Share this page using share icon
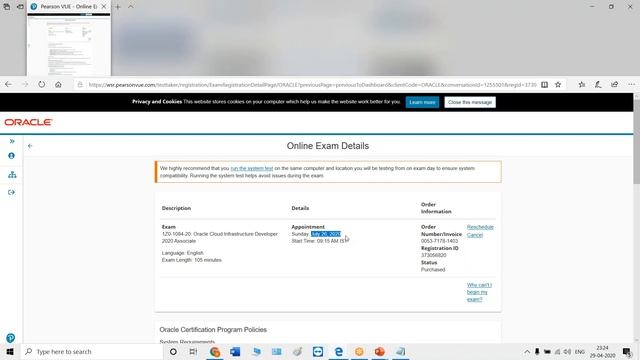Viewport: 640px width, 360px height. click(x=614, y=84)
